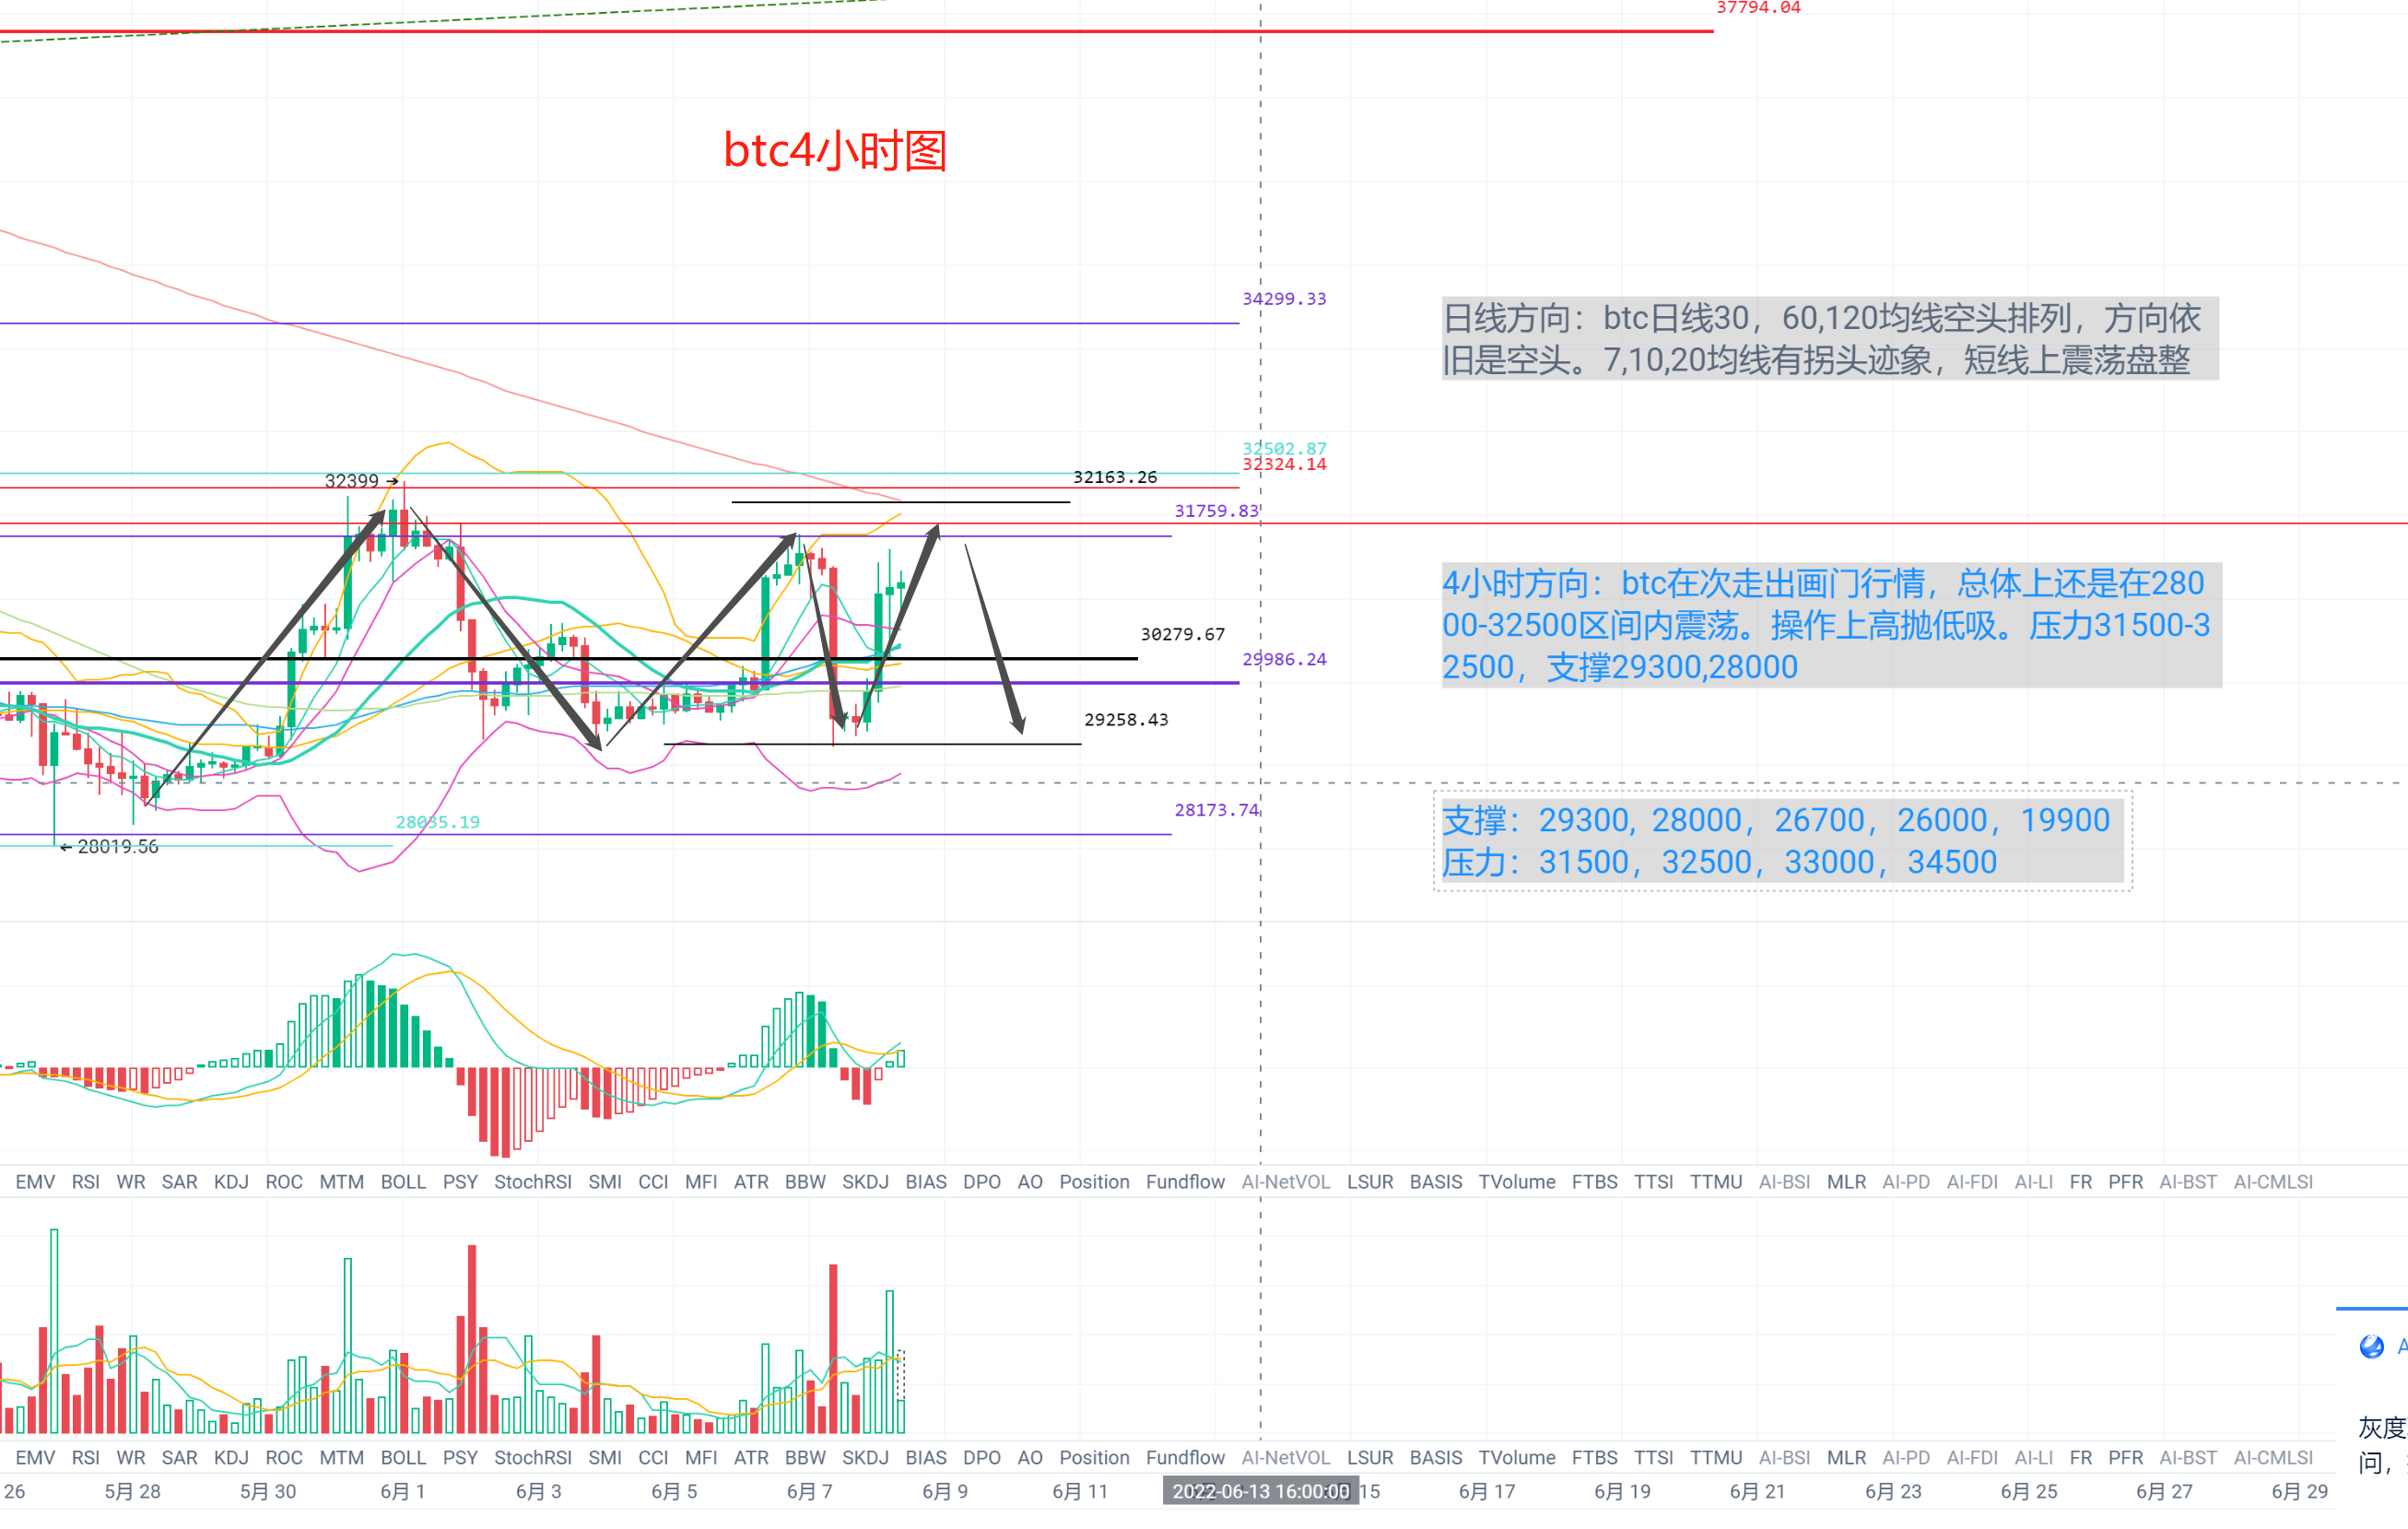Viewport: 2408px width, 1529px height.
Task: Select AI-CMLSI indicator below the volume pane
Action: point(2274,1458)
